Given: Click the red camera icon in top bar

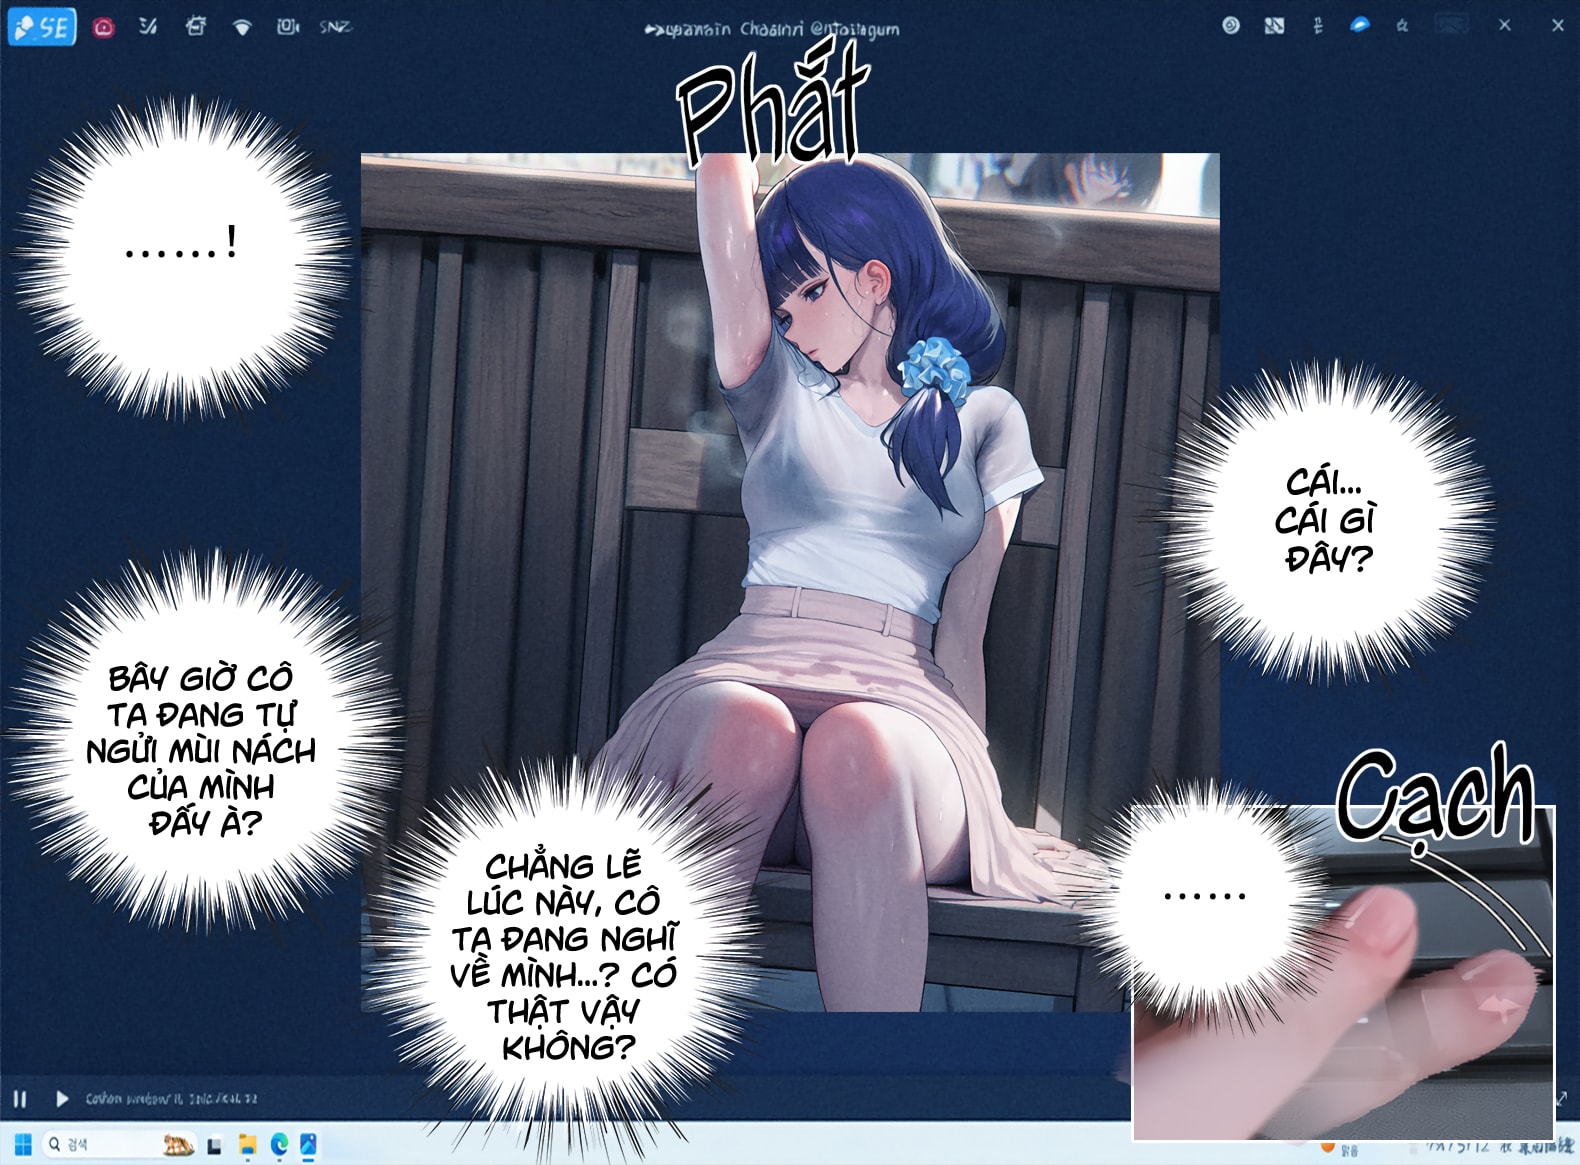Looking at the screenshot, I should tap(103, 28).
